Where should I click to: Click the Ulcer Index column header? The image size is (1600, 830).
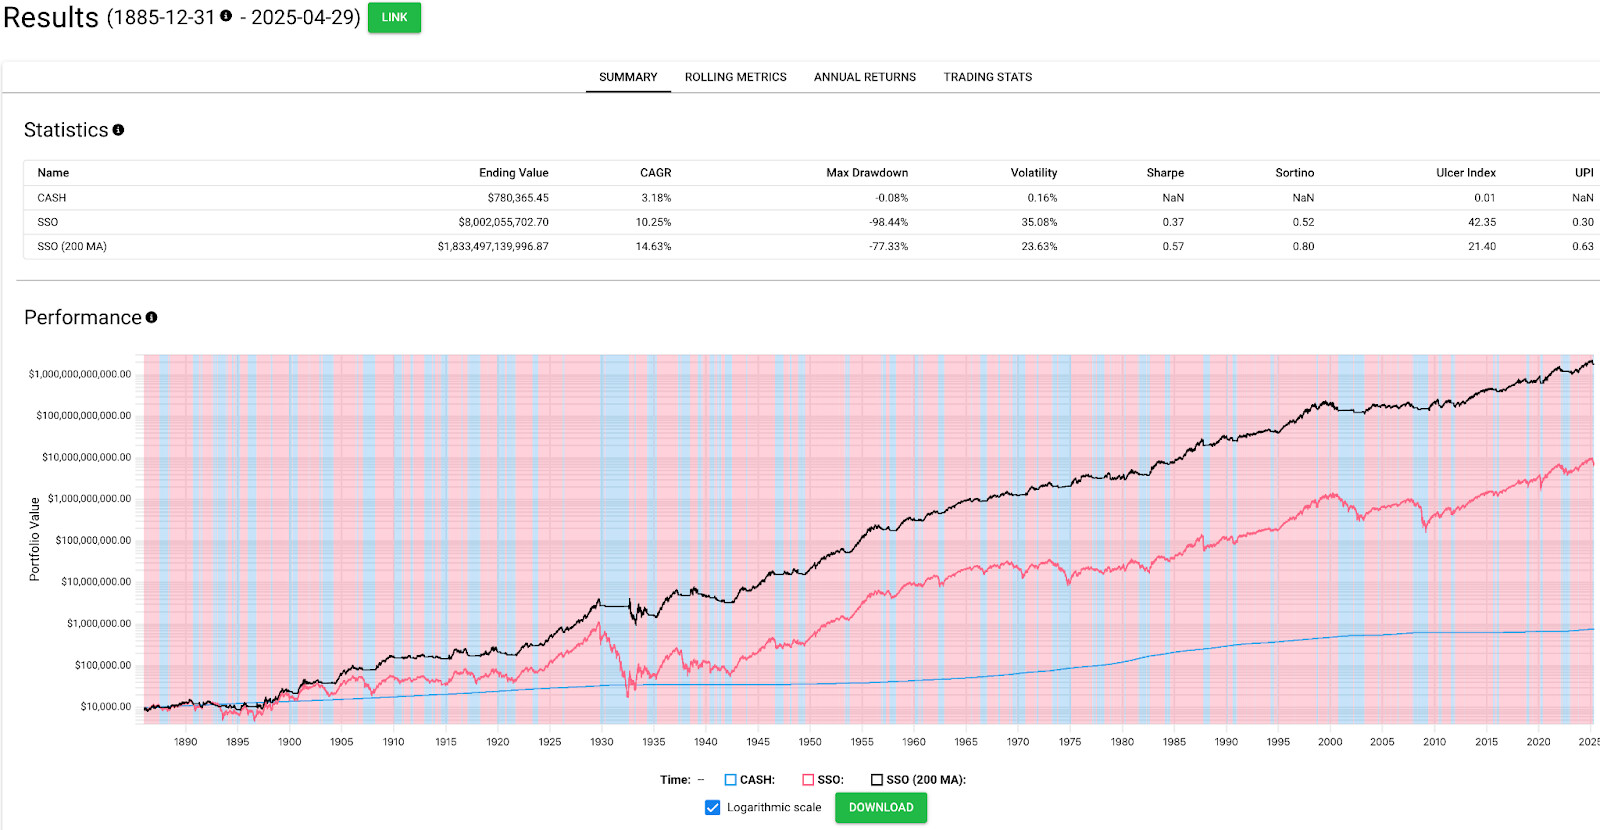pyautogui.click(x=1465, y=173)
